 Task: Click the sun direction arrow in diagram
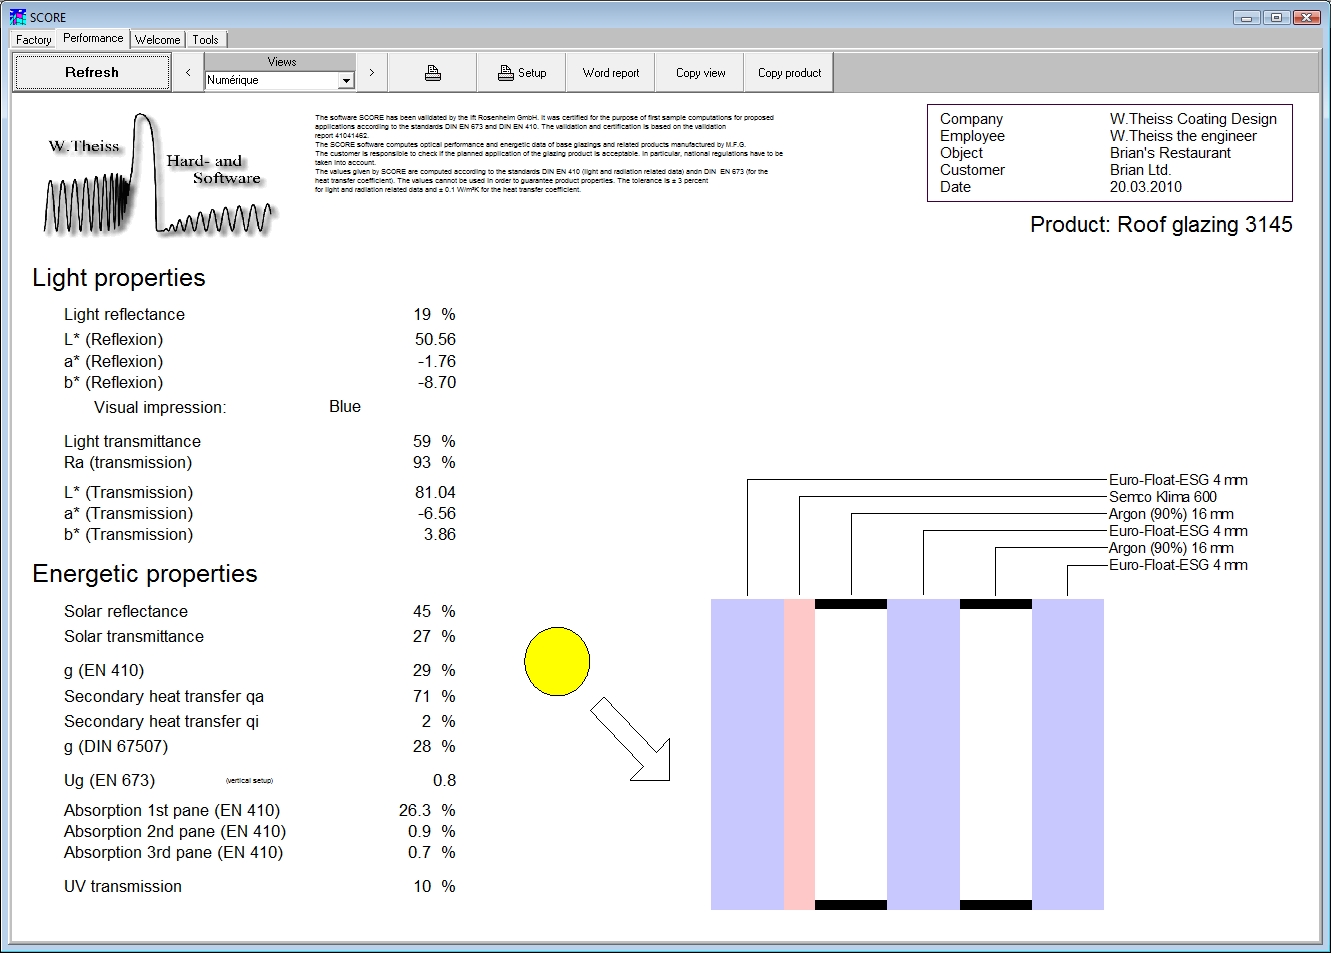(630, 739)
